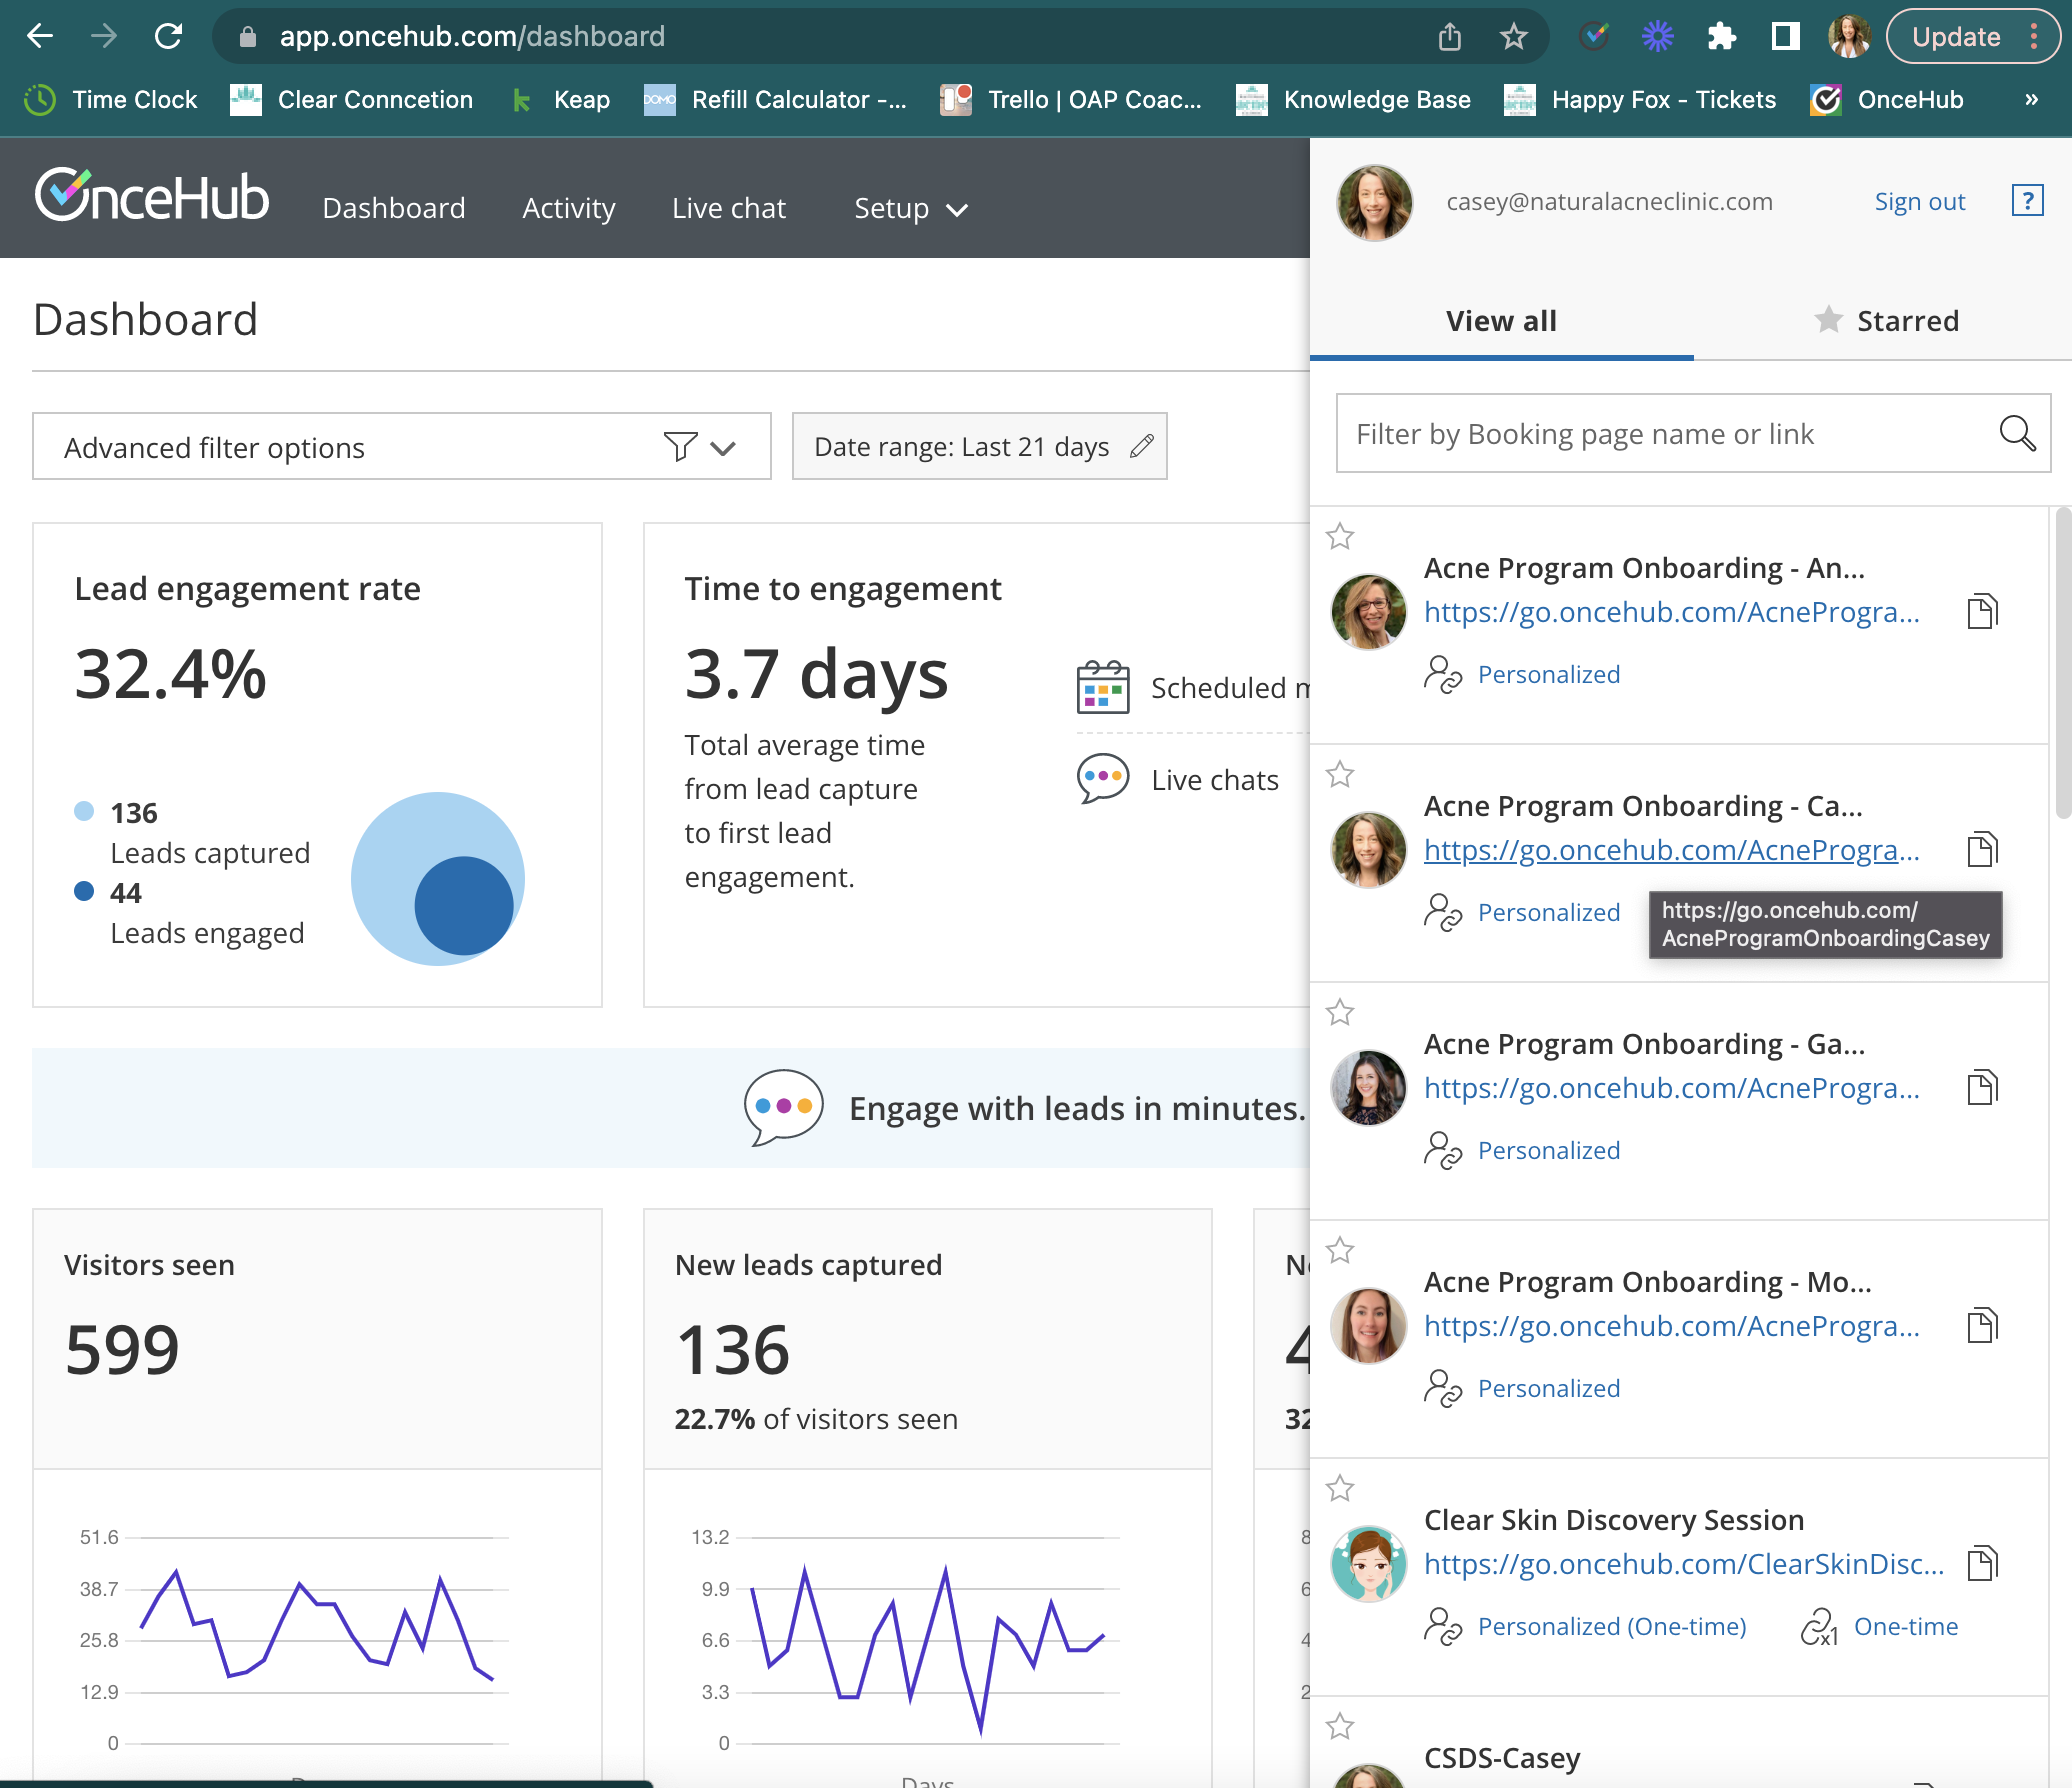This screenshot has width=2072, height=1788.
Task: Click the OnceHub logo
Action: (x=151, y=195)
